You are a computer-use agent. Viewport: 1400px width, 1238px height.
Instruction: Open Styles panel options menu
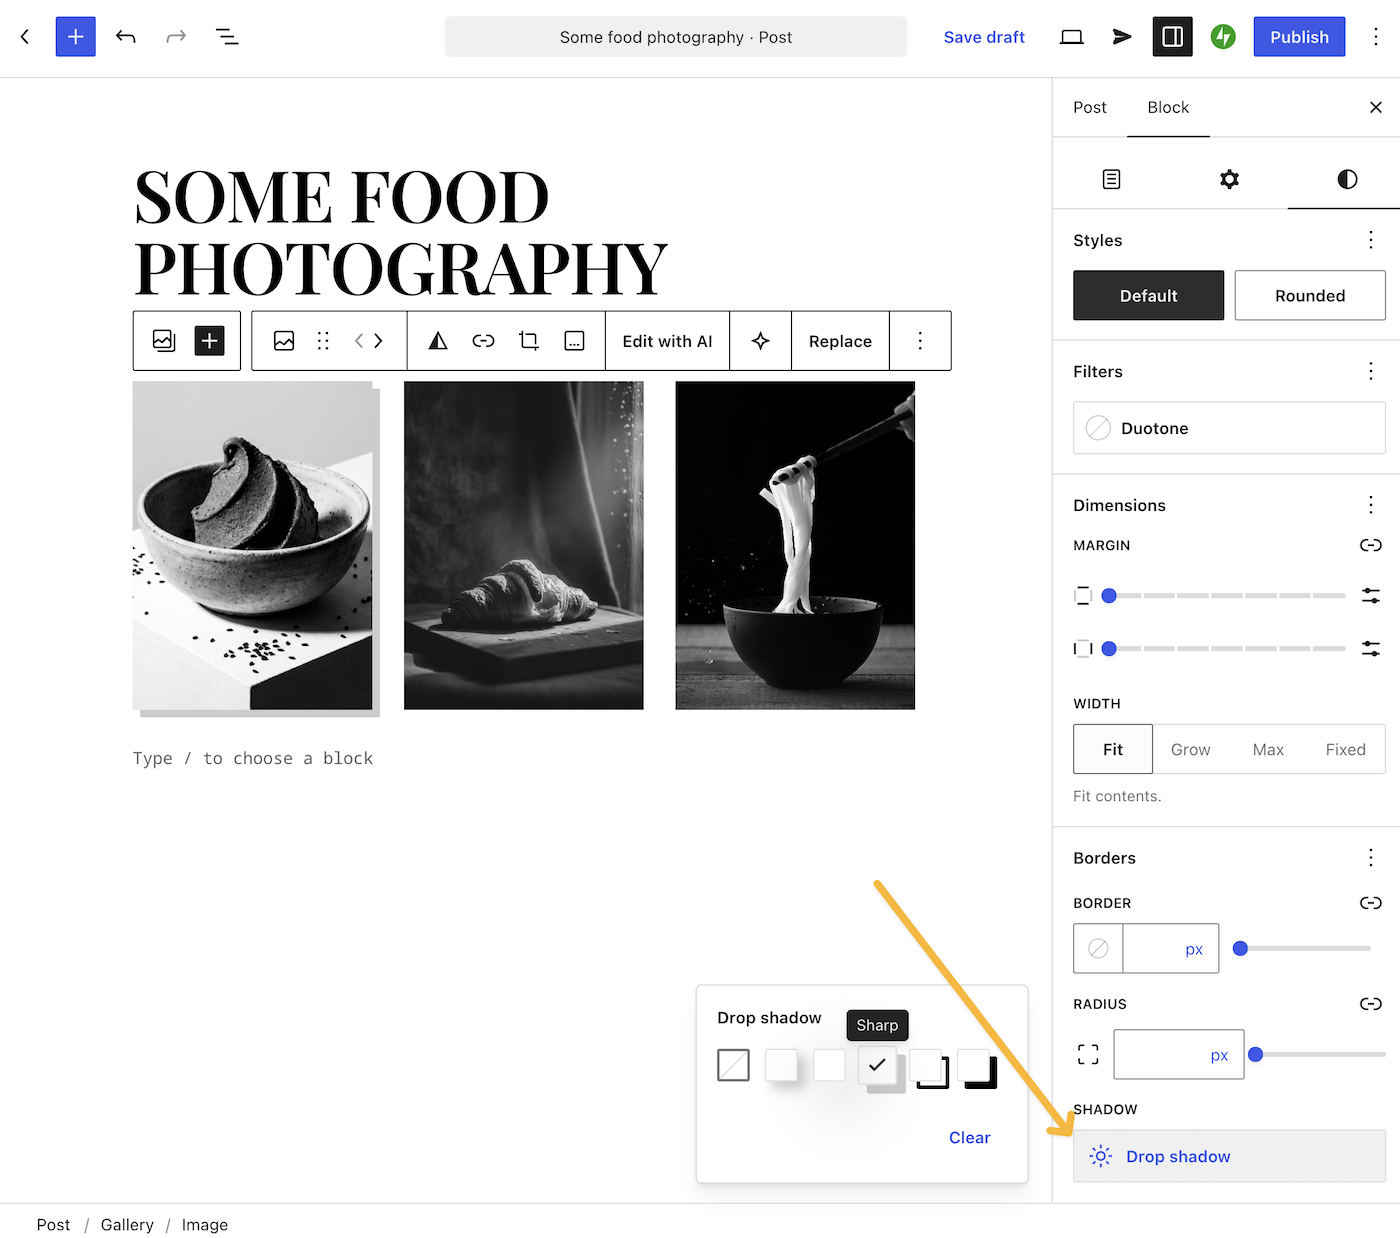pyautogui.click(x=1371, y=240)
